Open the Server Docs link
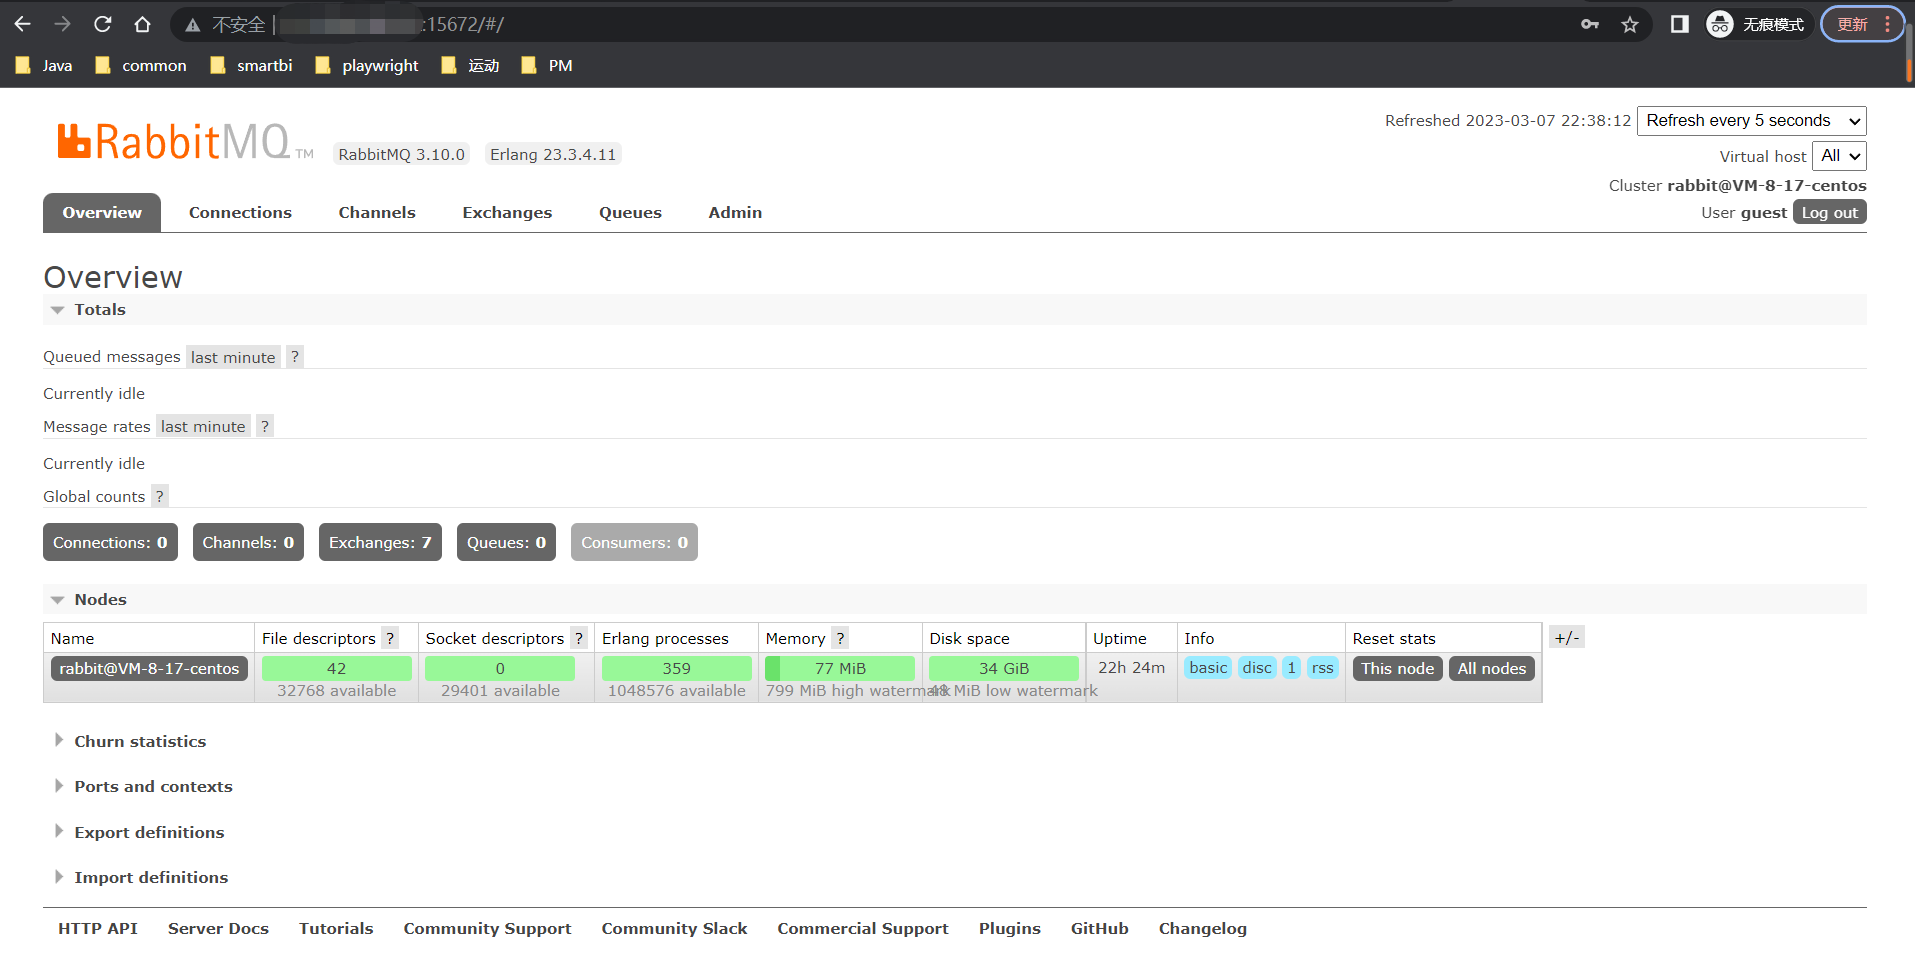 [218, 928]
